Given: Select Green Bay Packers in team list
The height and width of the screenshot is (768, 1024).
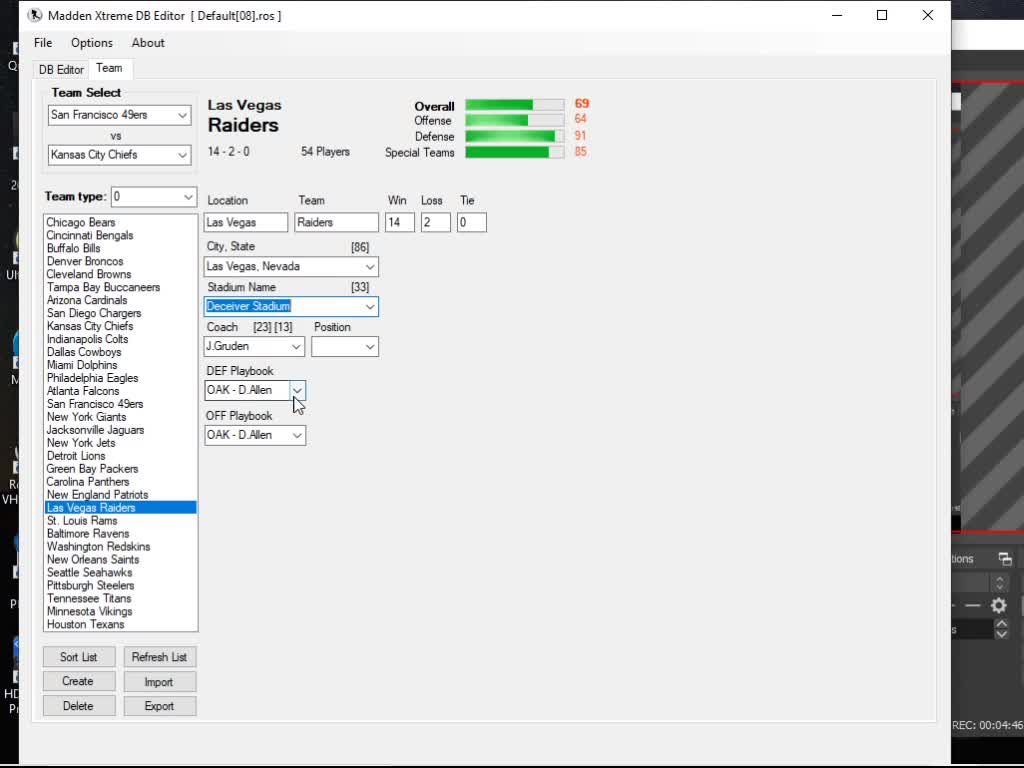Looking at the screenshot, I should (x=120, y=469).
